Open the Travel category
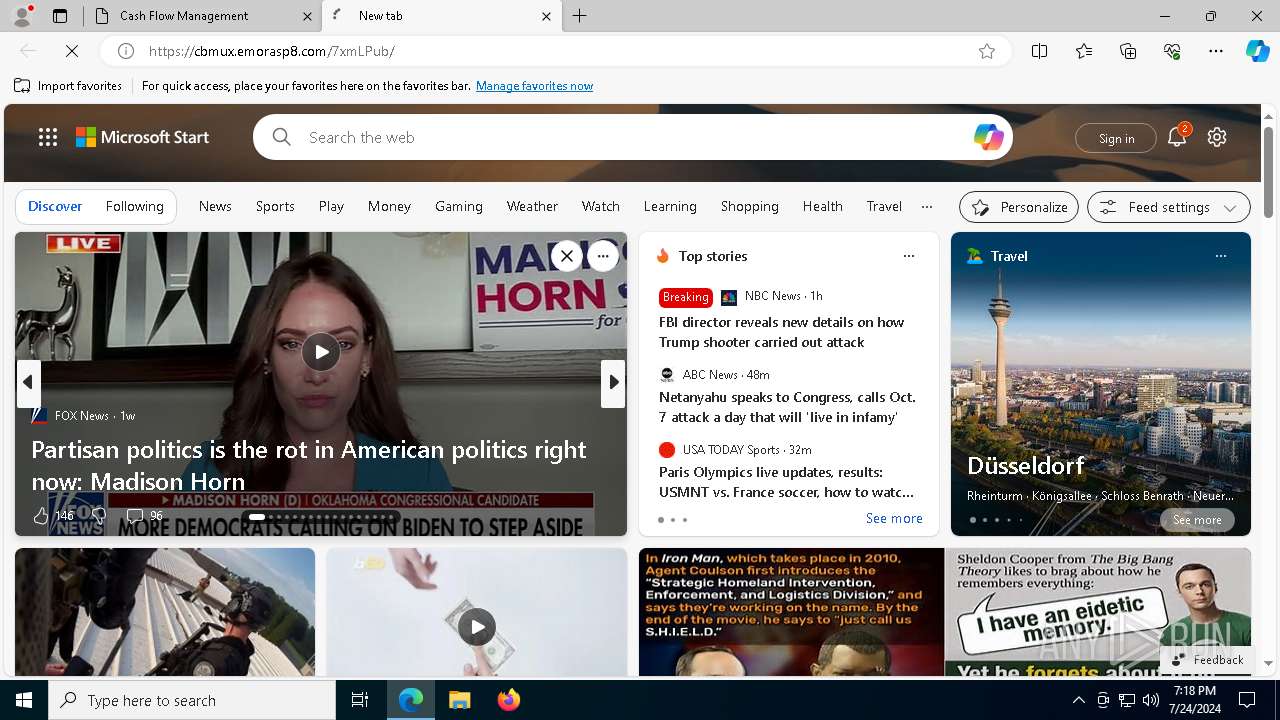This screenshot has height=720, width=1280. (x=884, y=206)
